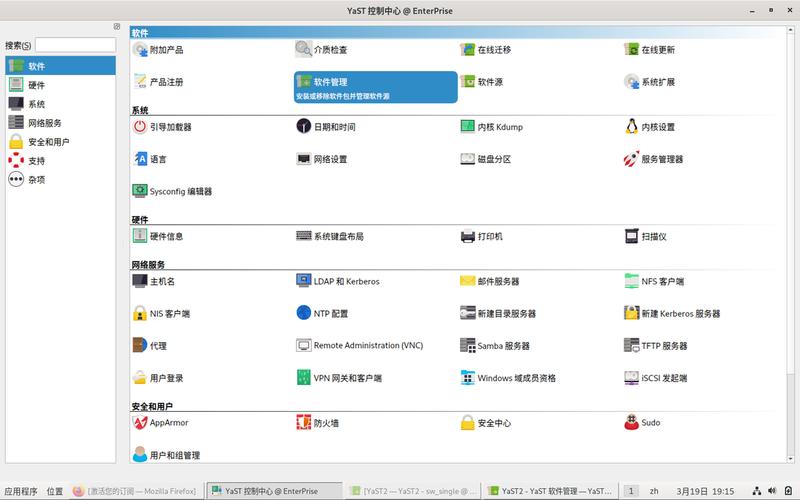Open 主机名 hostname settings
800x500 pixels.
pos(154,281)
